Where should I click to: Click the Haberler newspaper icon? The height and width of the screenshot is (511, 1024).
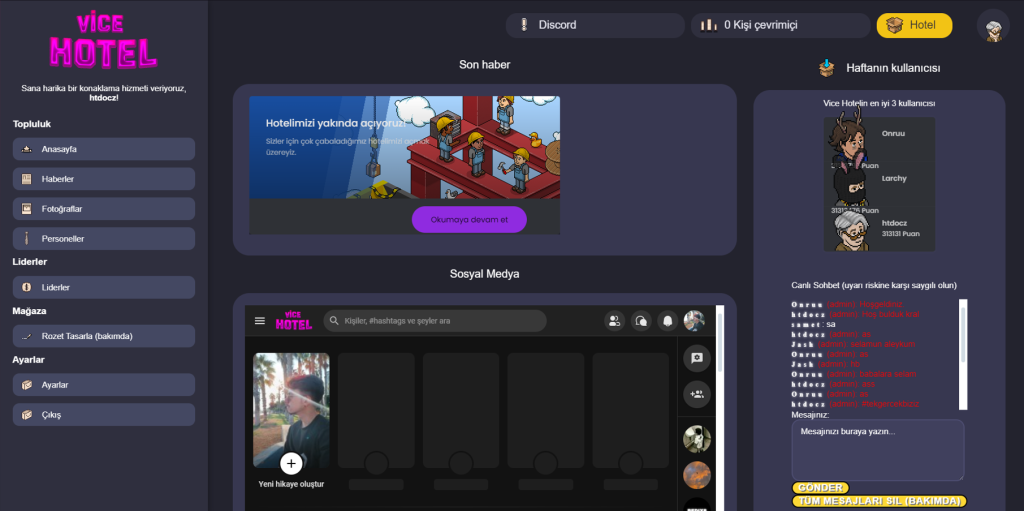pos(27,179)
